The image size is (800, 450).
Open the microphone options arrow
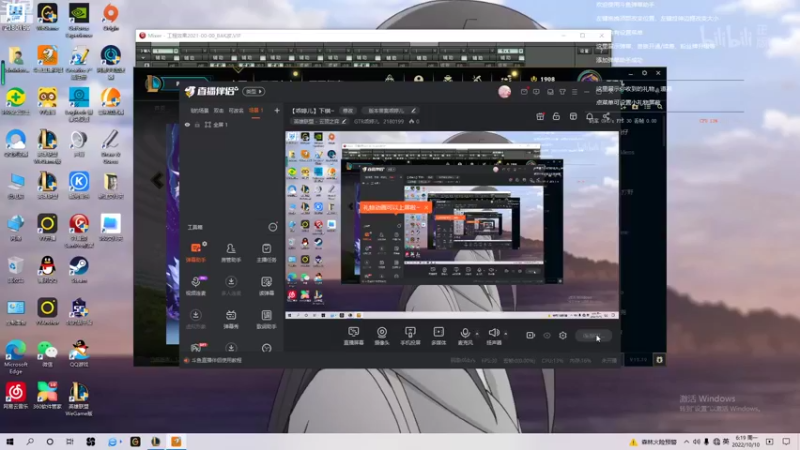(477, 334)
